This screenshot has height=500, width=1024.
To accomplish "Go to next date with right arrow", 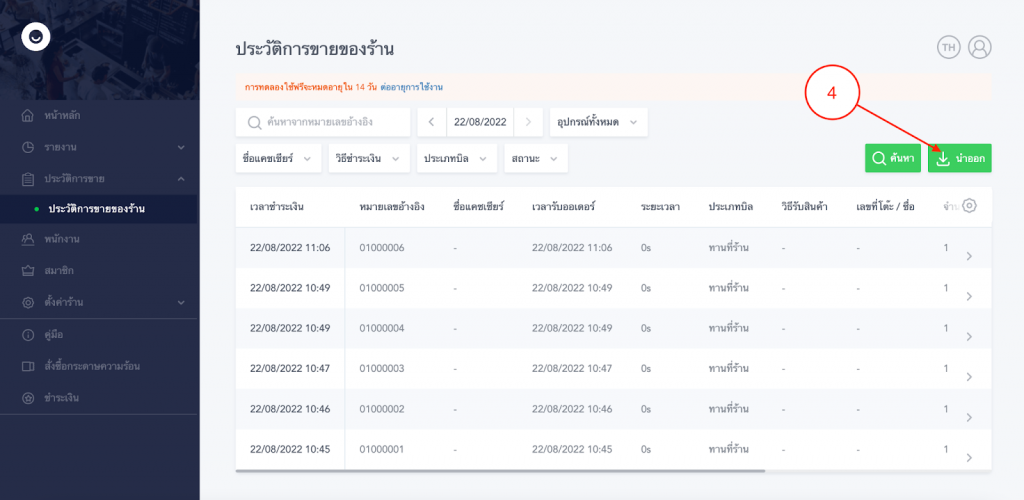I will (528, 122).
